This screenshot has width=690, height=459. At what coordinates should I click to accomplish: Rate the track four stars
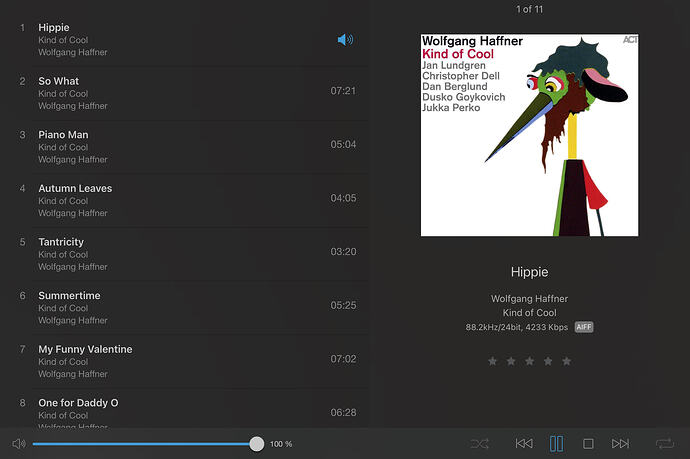[548, 361]
